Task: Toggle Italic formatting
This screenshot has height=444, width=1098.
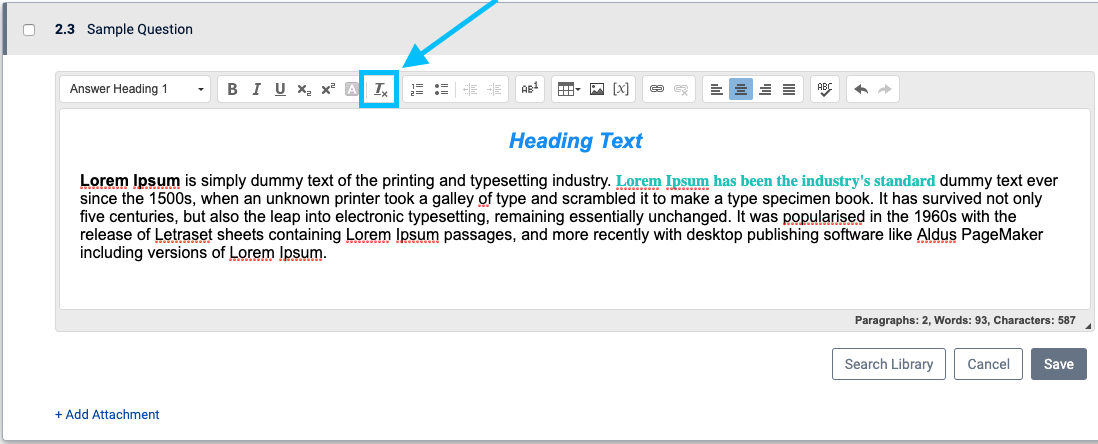Action: tap(256, 89)
